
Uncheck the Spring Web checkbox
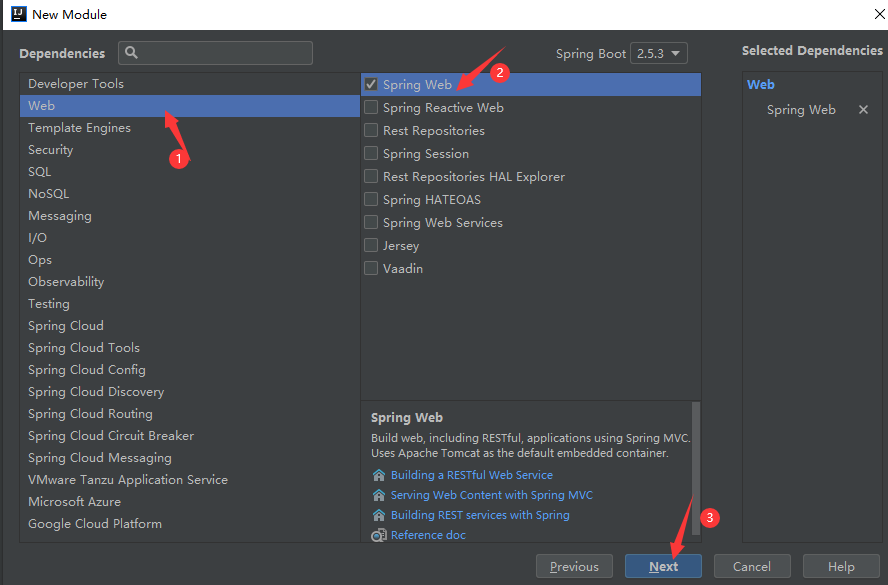371,84
